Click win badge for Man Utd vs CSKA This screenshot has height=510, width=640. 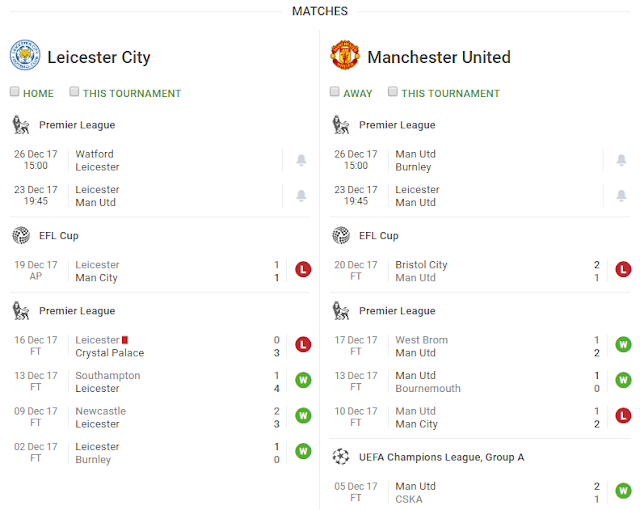(623, 491)
